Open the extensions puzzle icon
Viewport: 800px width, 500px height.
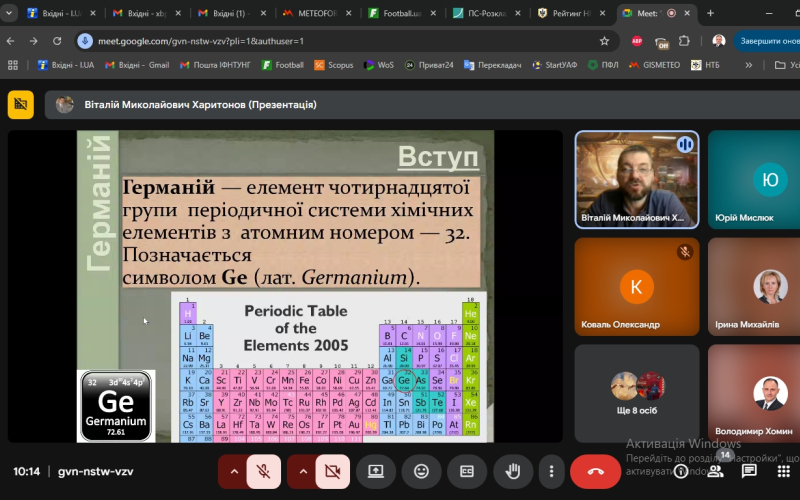click(x=684, y=41)
